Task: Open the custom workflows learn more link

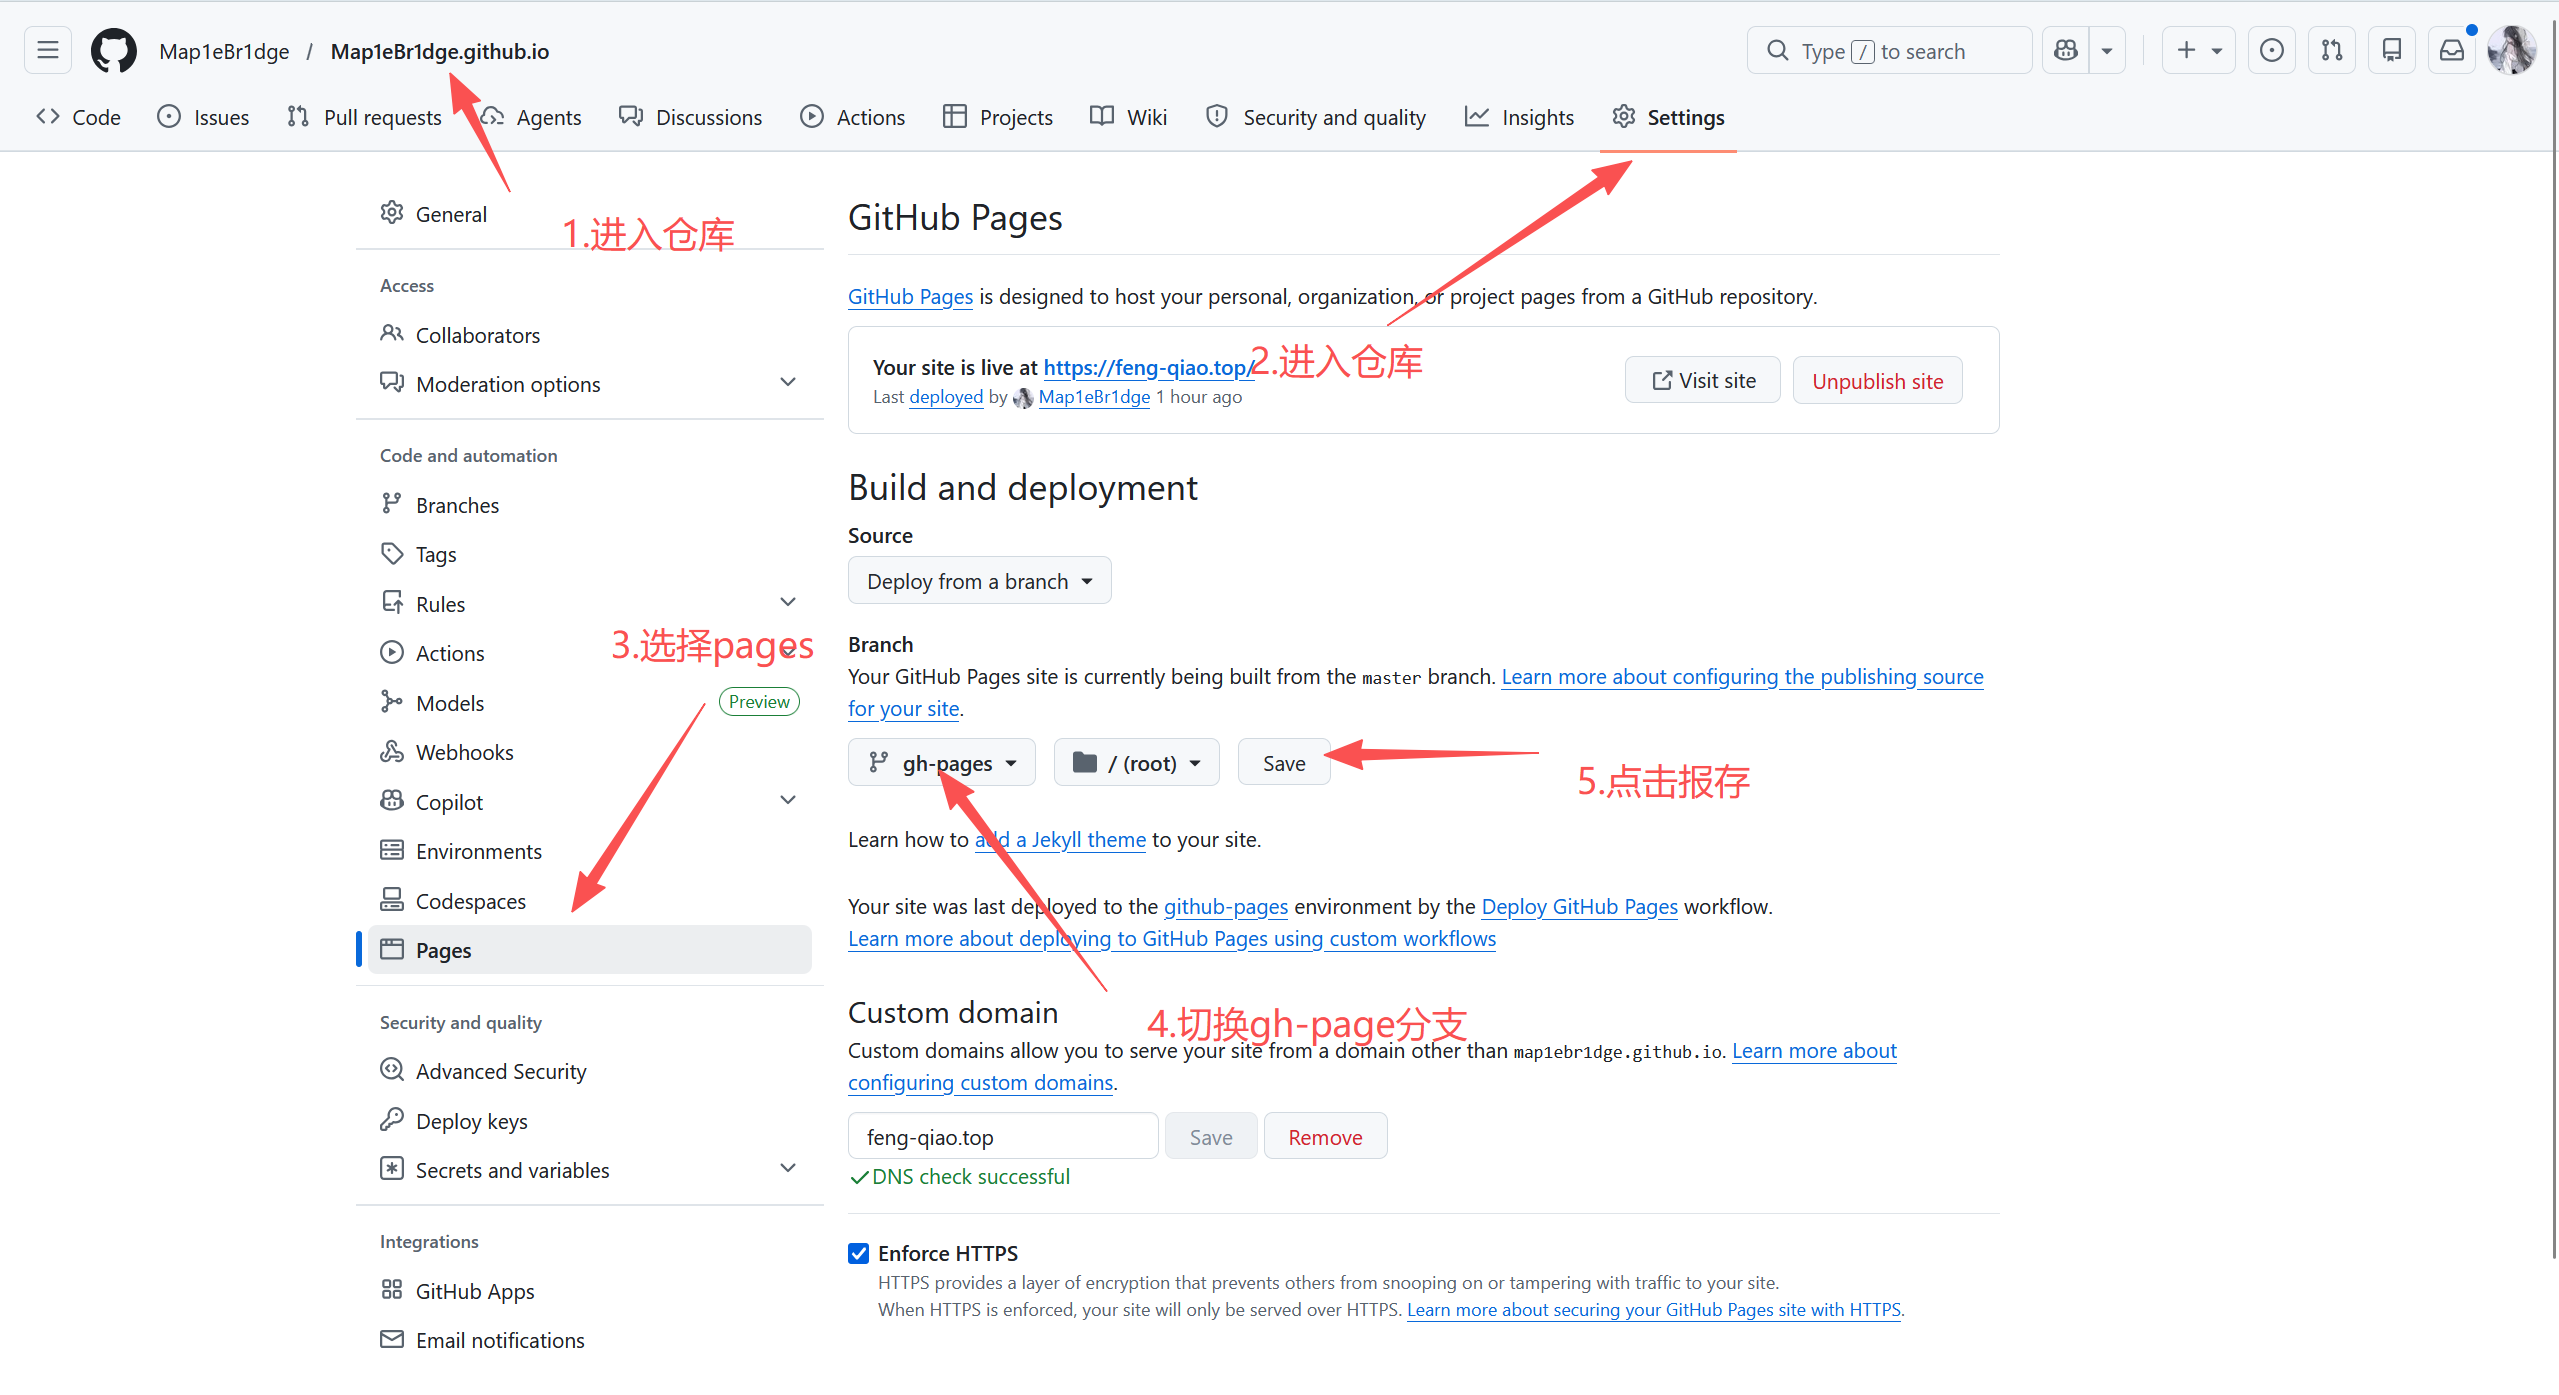Action: click(1172, 939)
